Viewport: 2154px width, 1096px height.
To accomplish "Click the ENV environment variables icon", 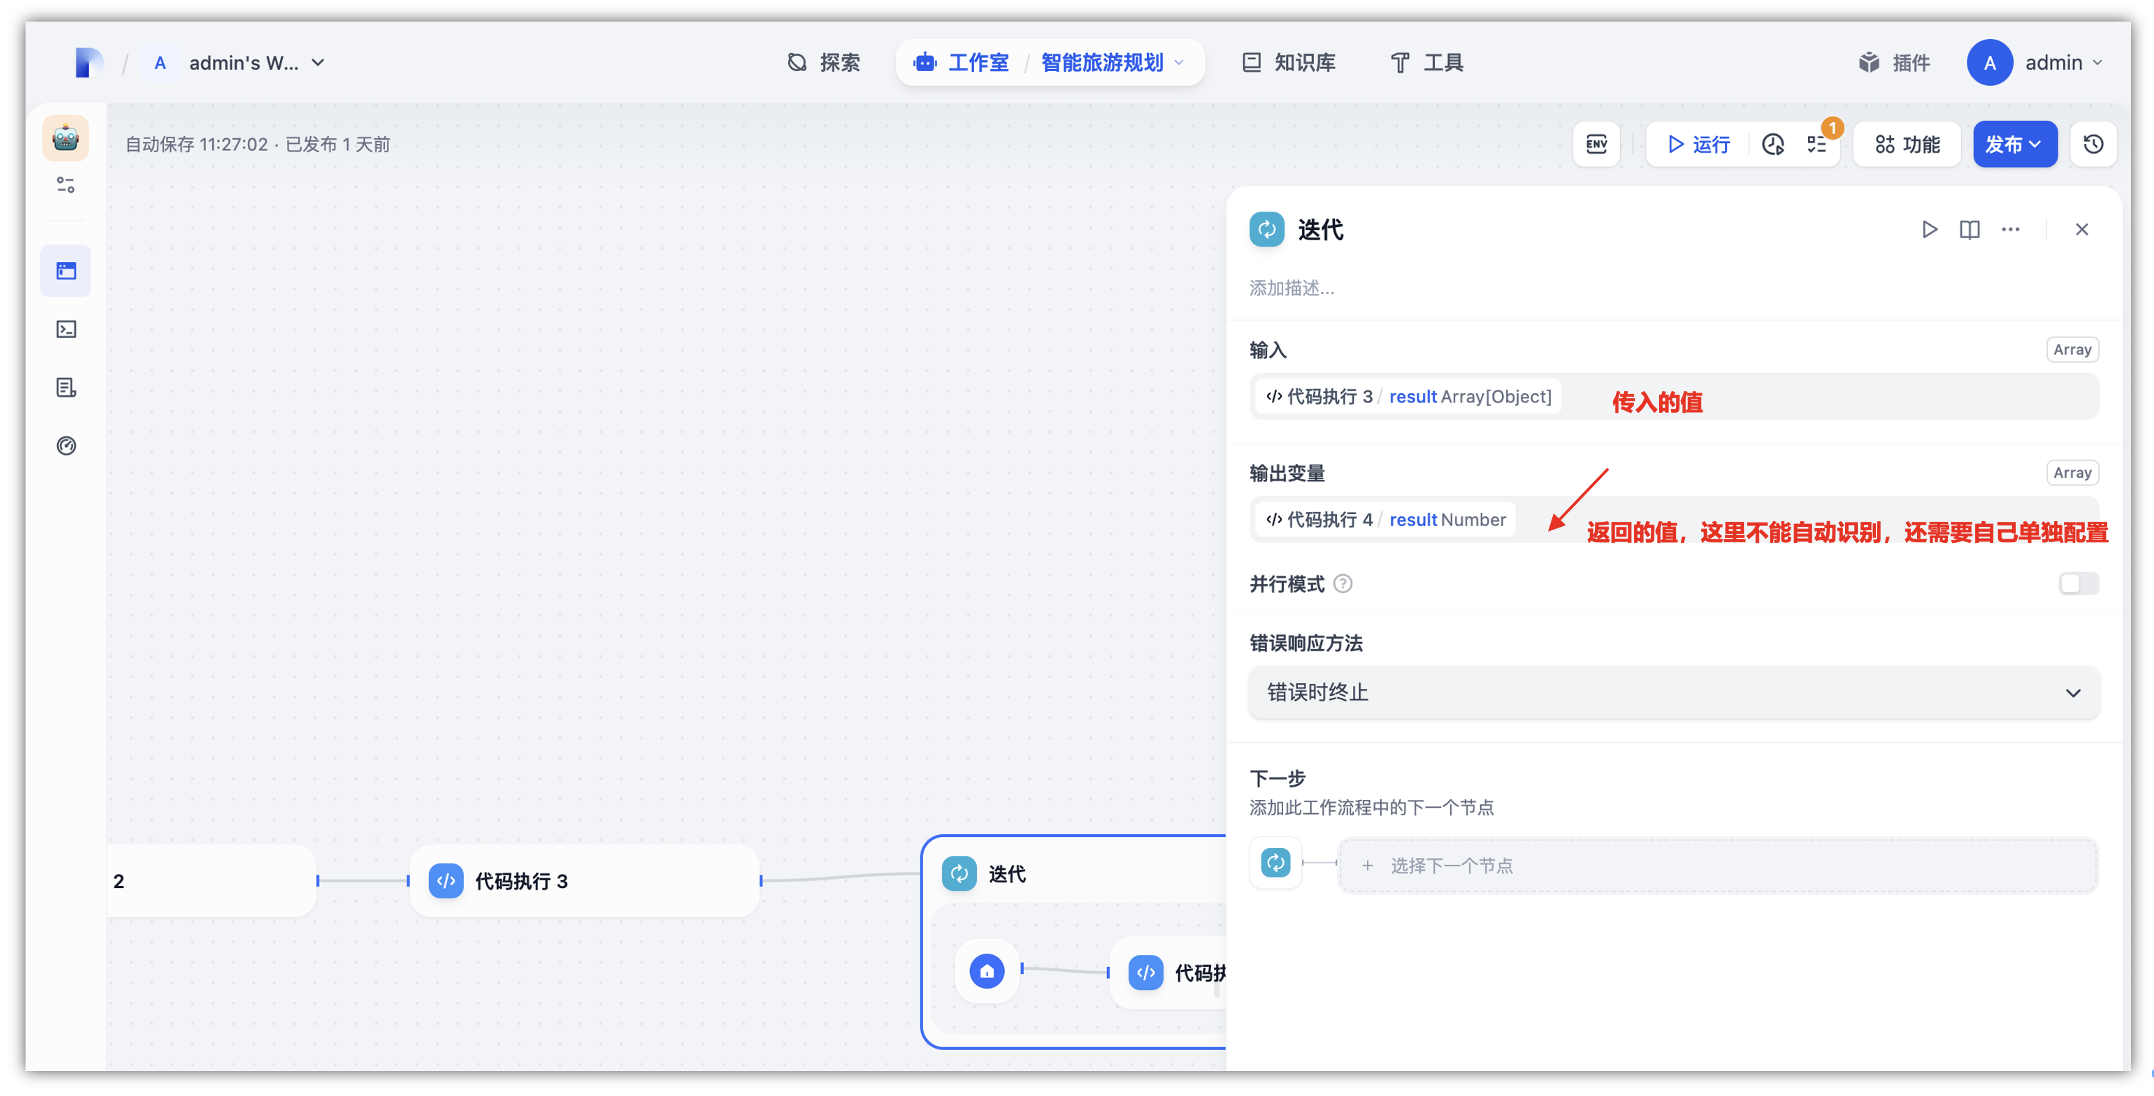I will pos(1596,144).
